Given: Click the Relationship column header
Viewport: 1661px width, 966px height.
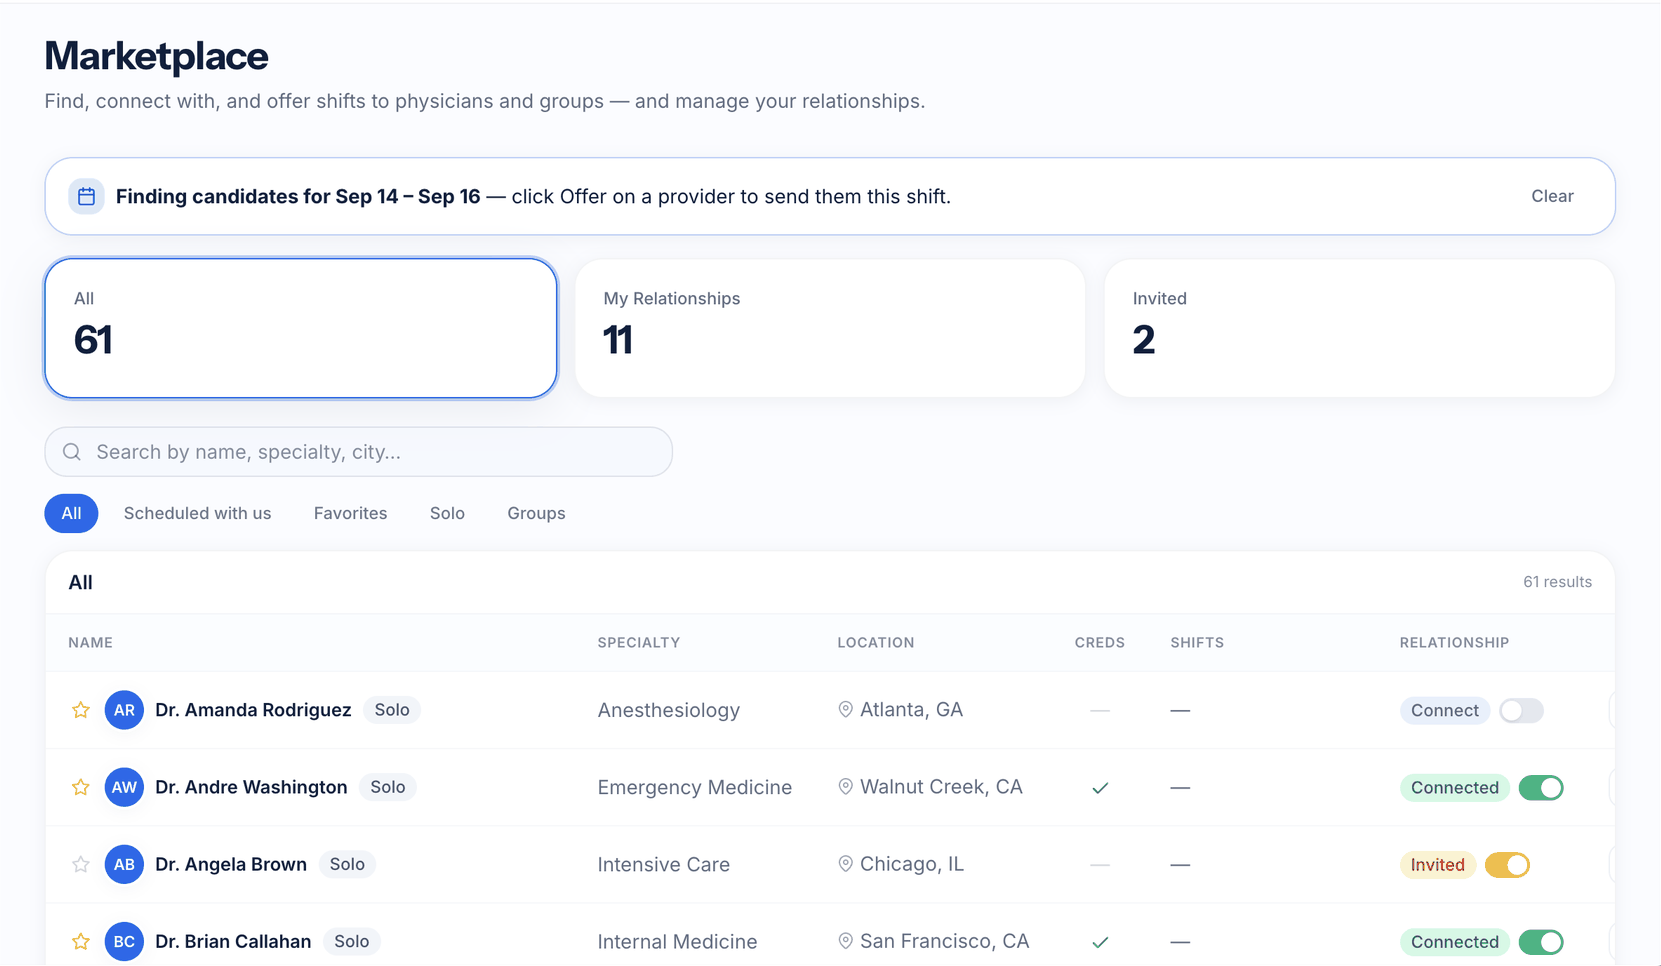Looking at the screenshot, I should [1454, 643].
